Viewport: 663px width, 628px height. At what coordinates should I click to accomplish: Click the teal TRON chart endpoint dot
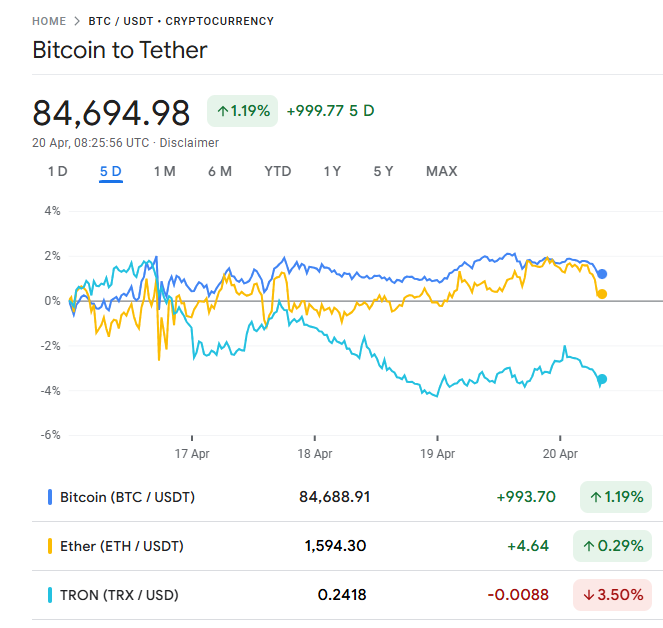pos(602,379)
